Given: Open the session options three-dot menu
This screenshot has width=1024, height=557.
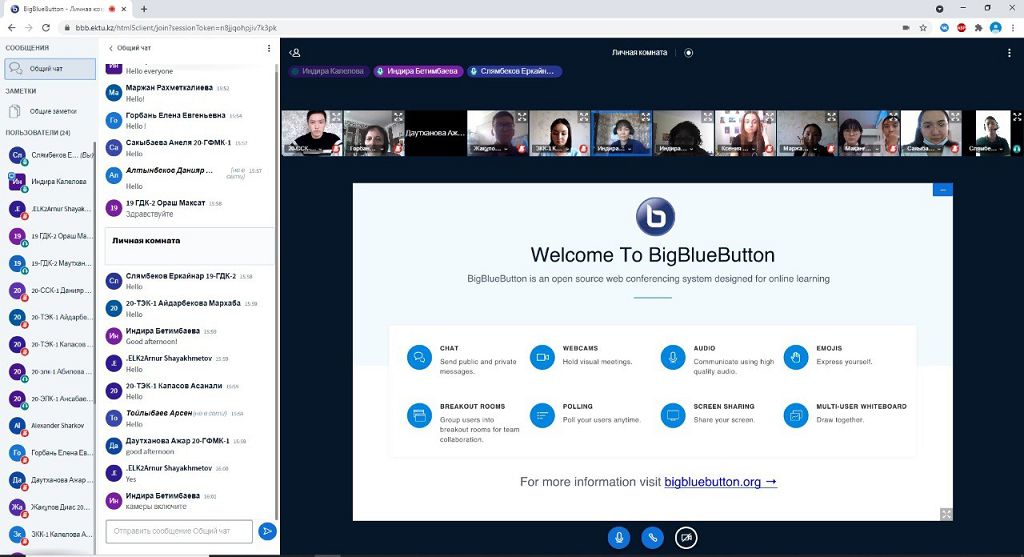Looking at the screenshot, I should point(1009,53).
